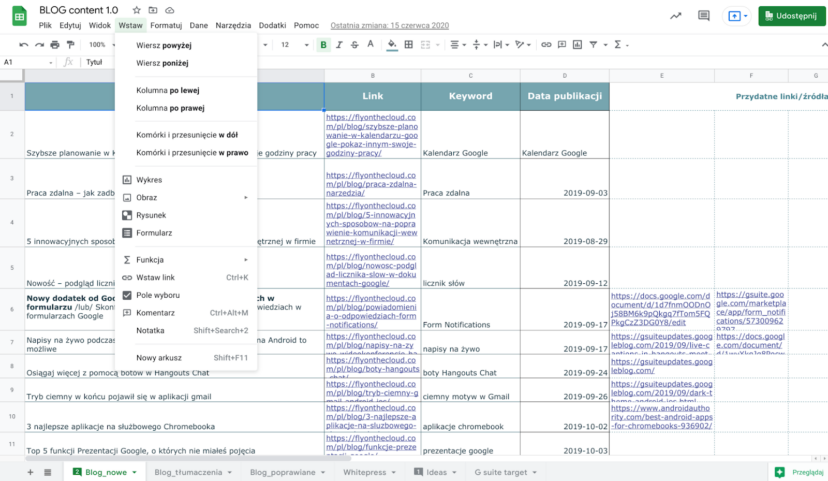This screenshot has height=481, width=828.
Task: Open the Dodatki menu
Action: click(x=272, y=25)
